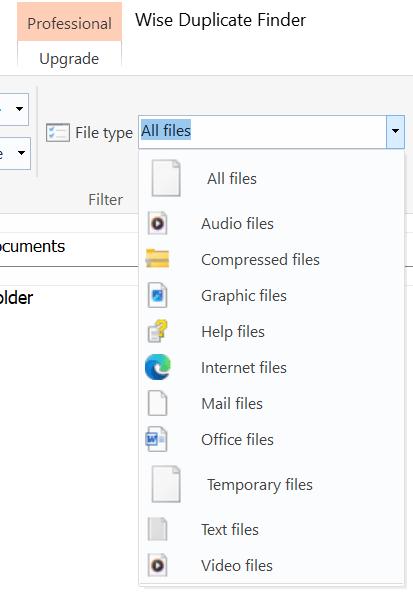Click the Help files question mark icon
The height and width of the screenshot is (593, 413).
158,331
